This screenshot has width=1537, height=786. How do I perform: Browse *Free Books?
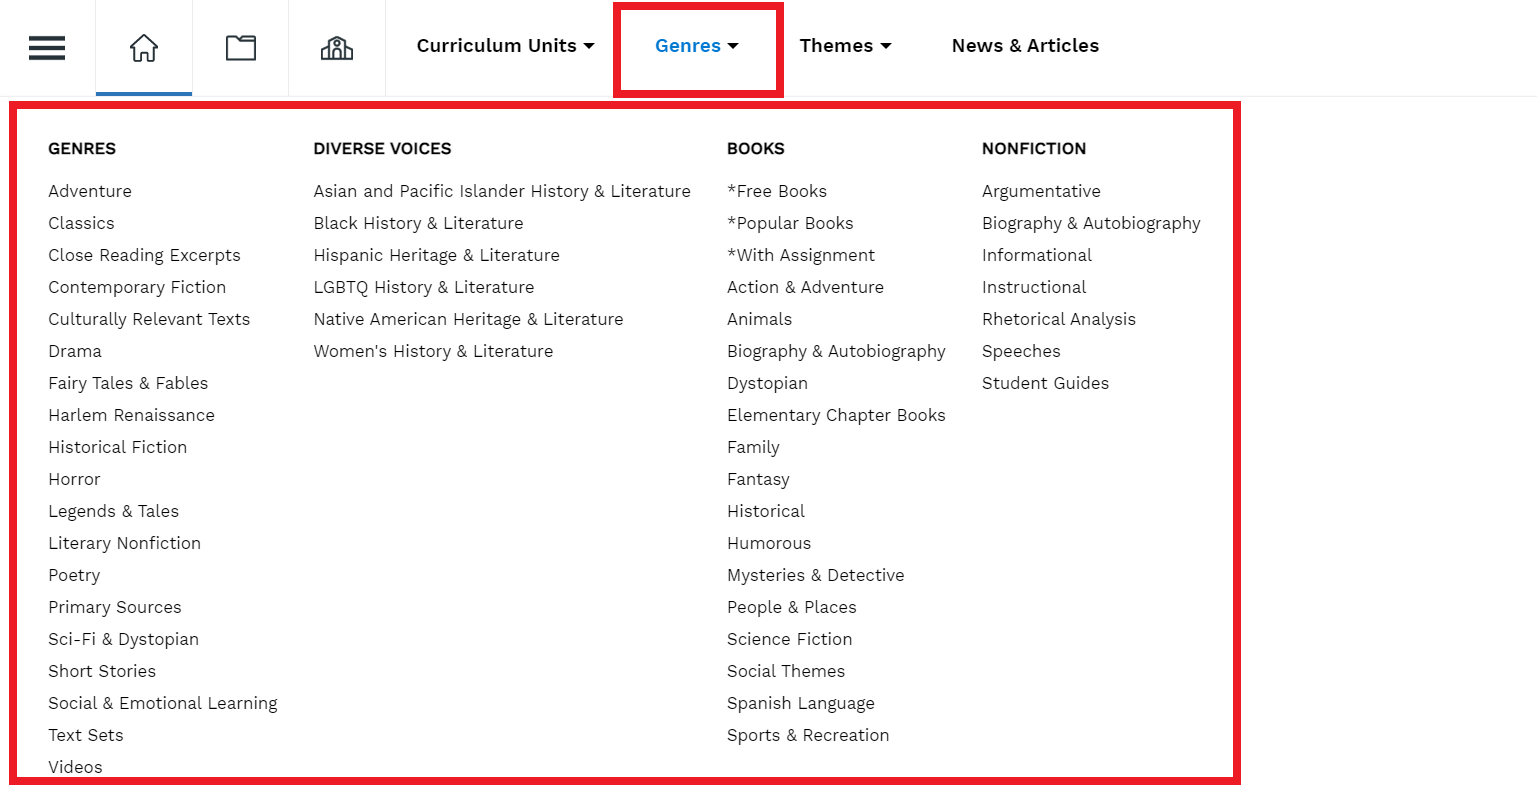point(777,191)
